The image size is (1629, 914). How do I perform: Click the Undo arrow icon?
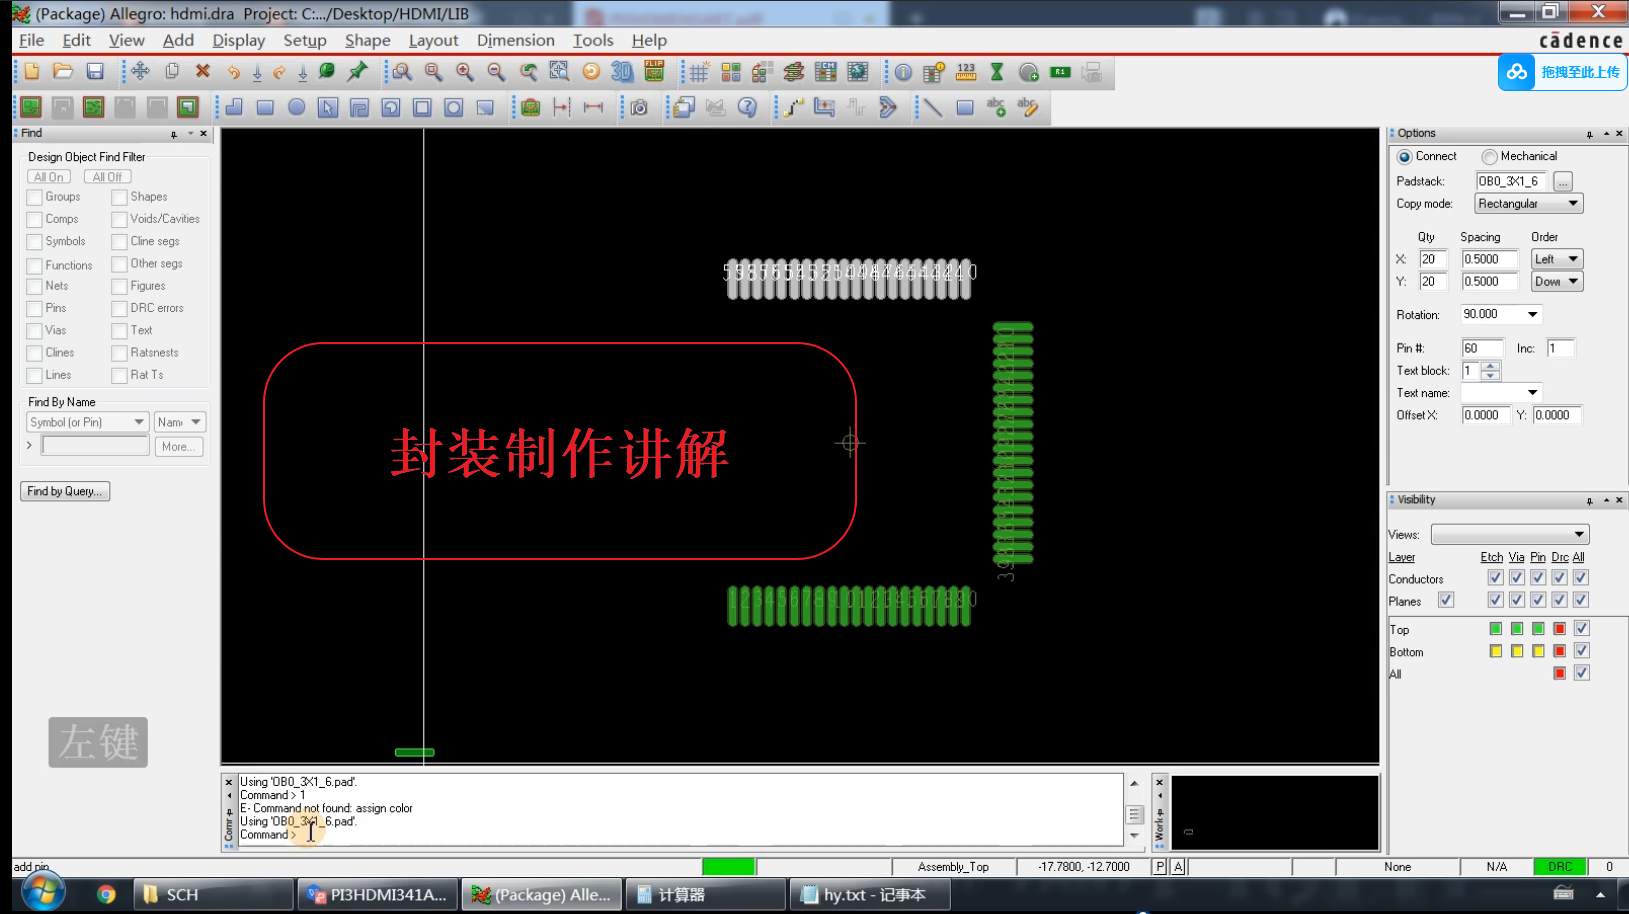point(234,72)
